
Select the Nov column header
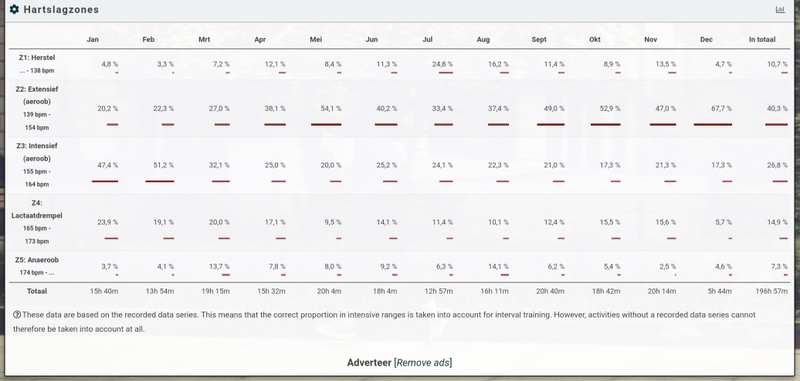(x=651, y=39)
